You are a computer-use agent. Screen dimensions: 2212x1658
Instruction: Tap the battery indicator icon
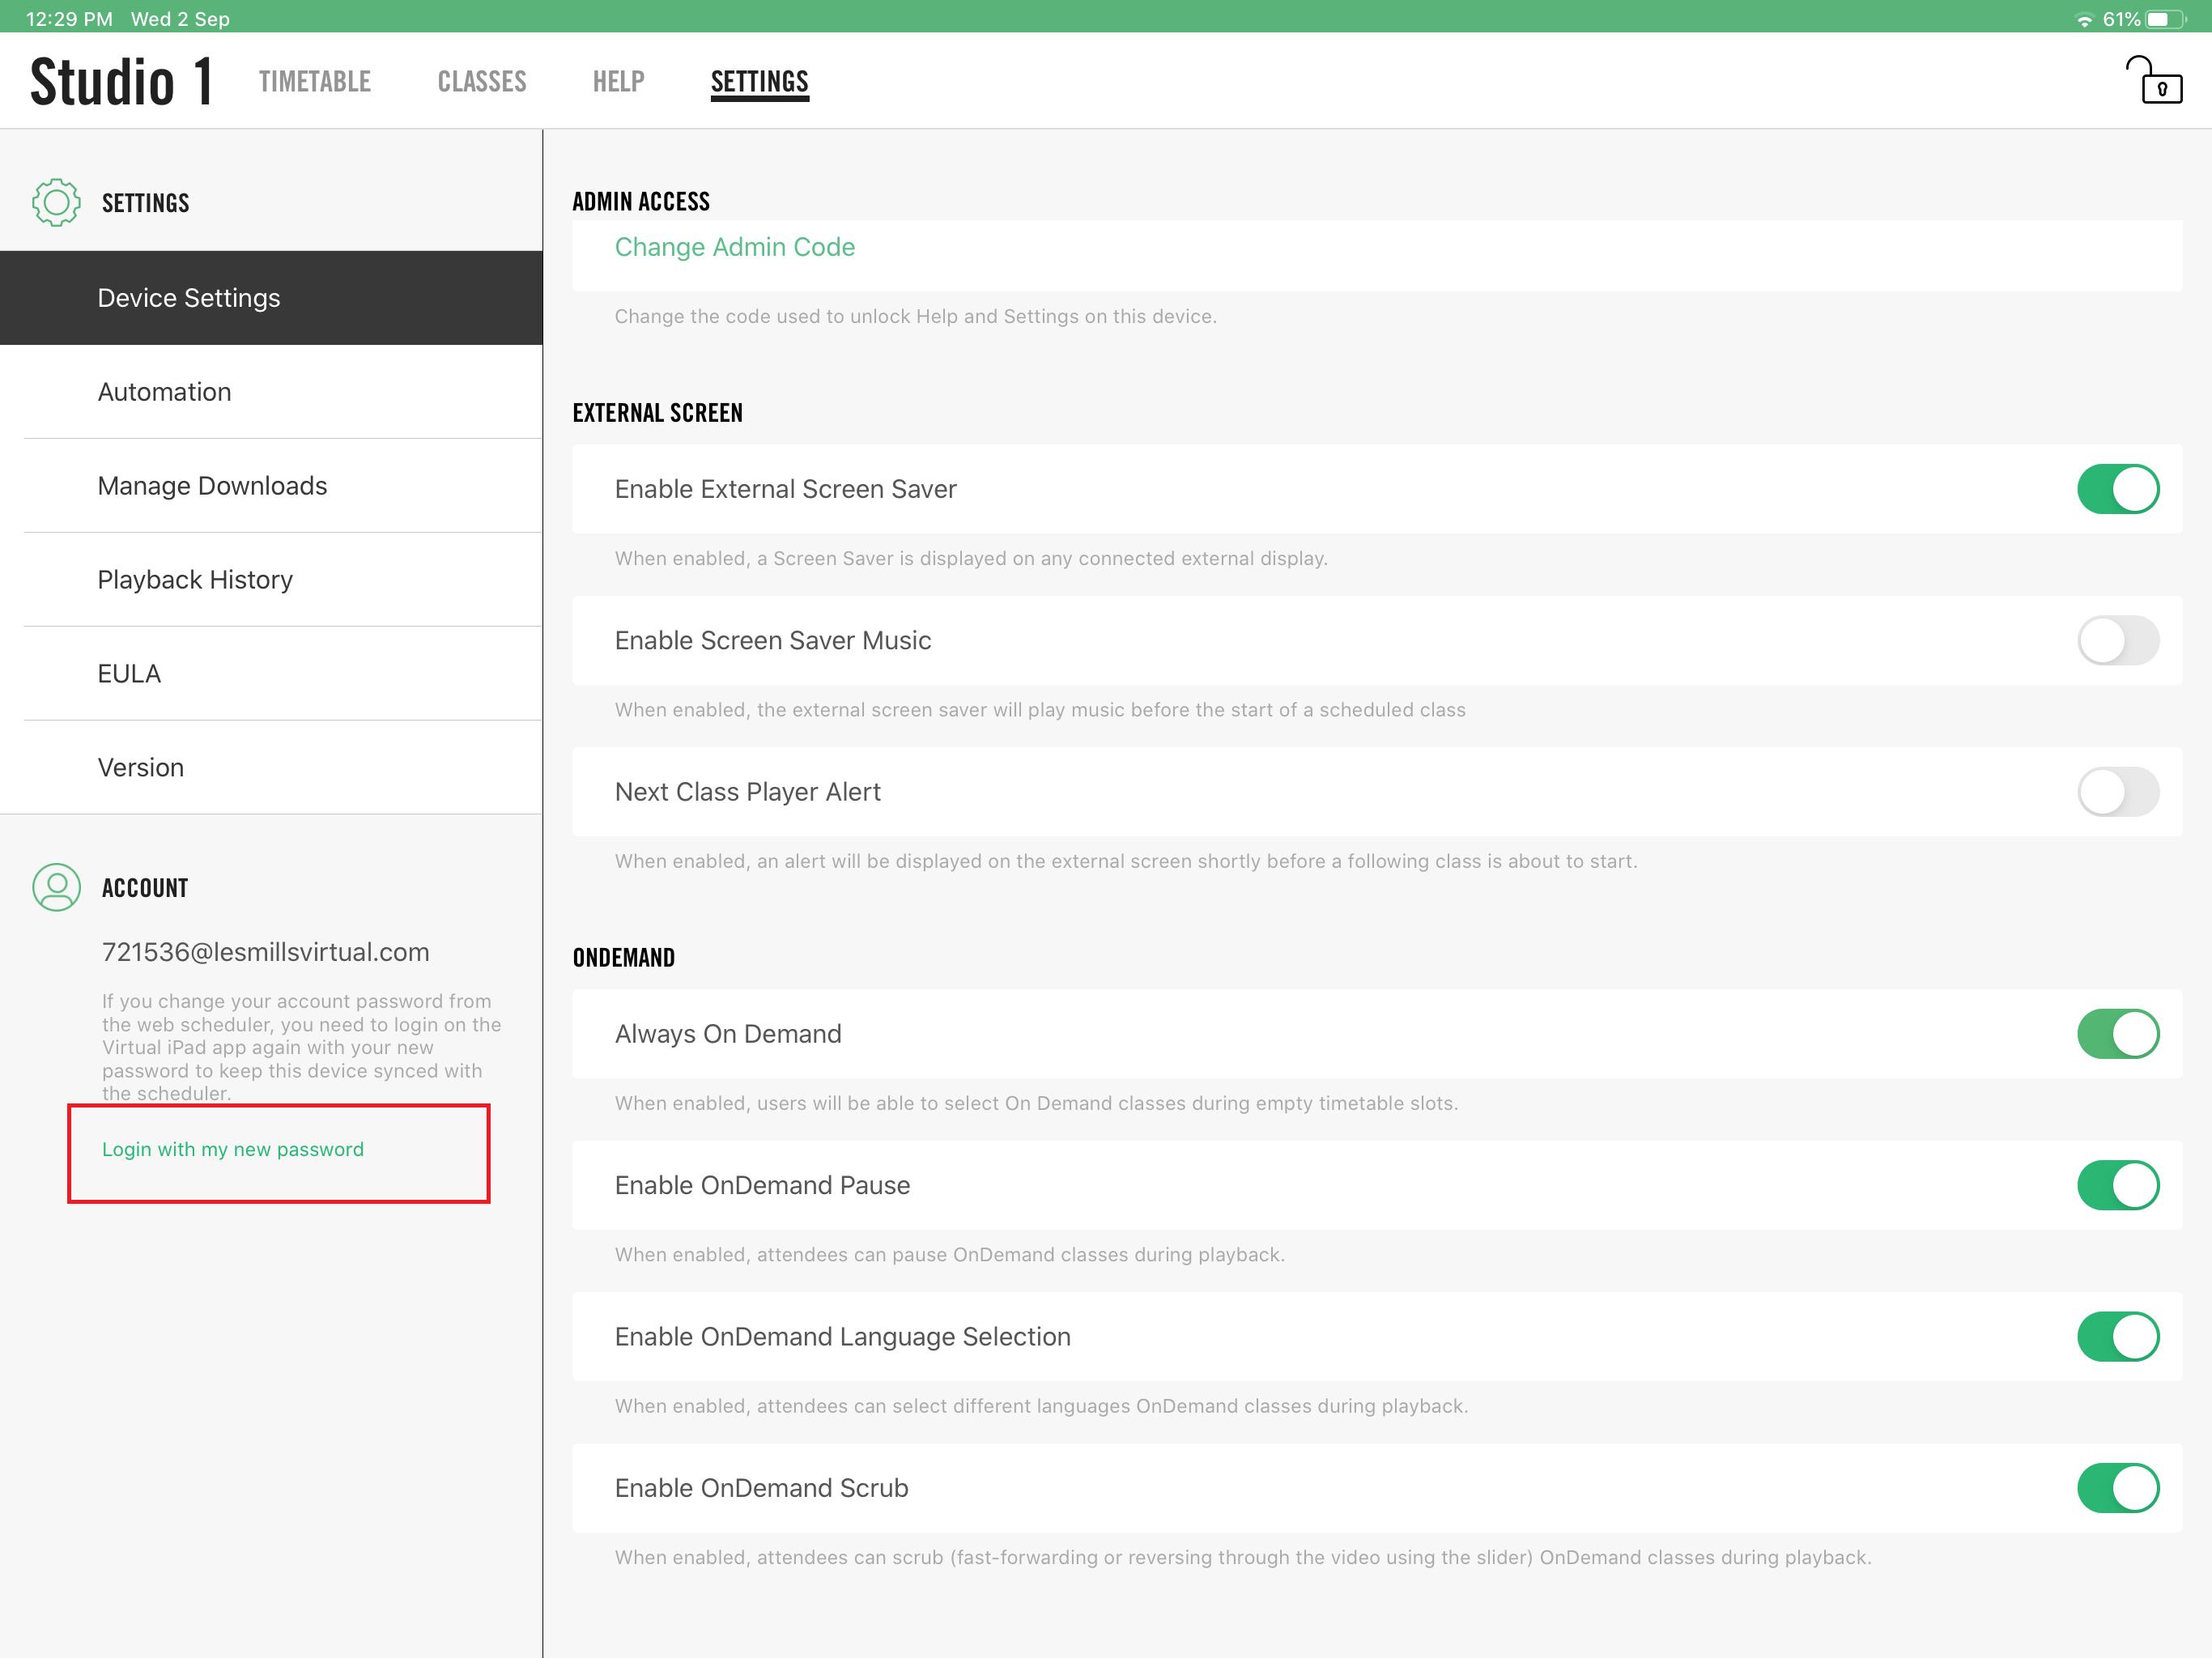click(x=2165, y=19)
